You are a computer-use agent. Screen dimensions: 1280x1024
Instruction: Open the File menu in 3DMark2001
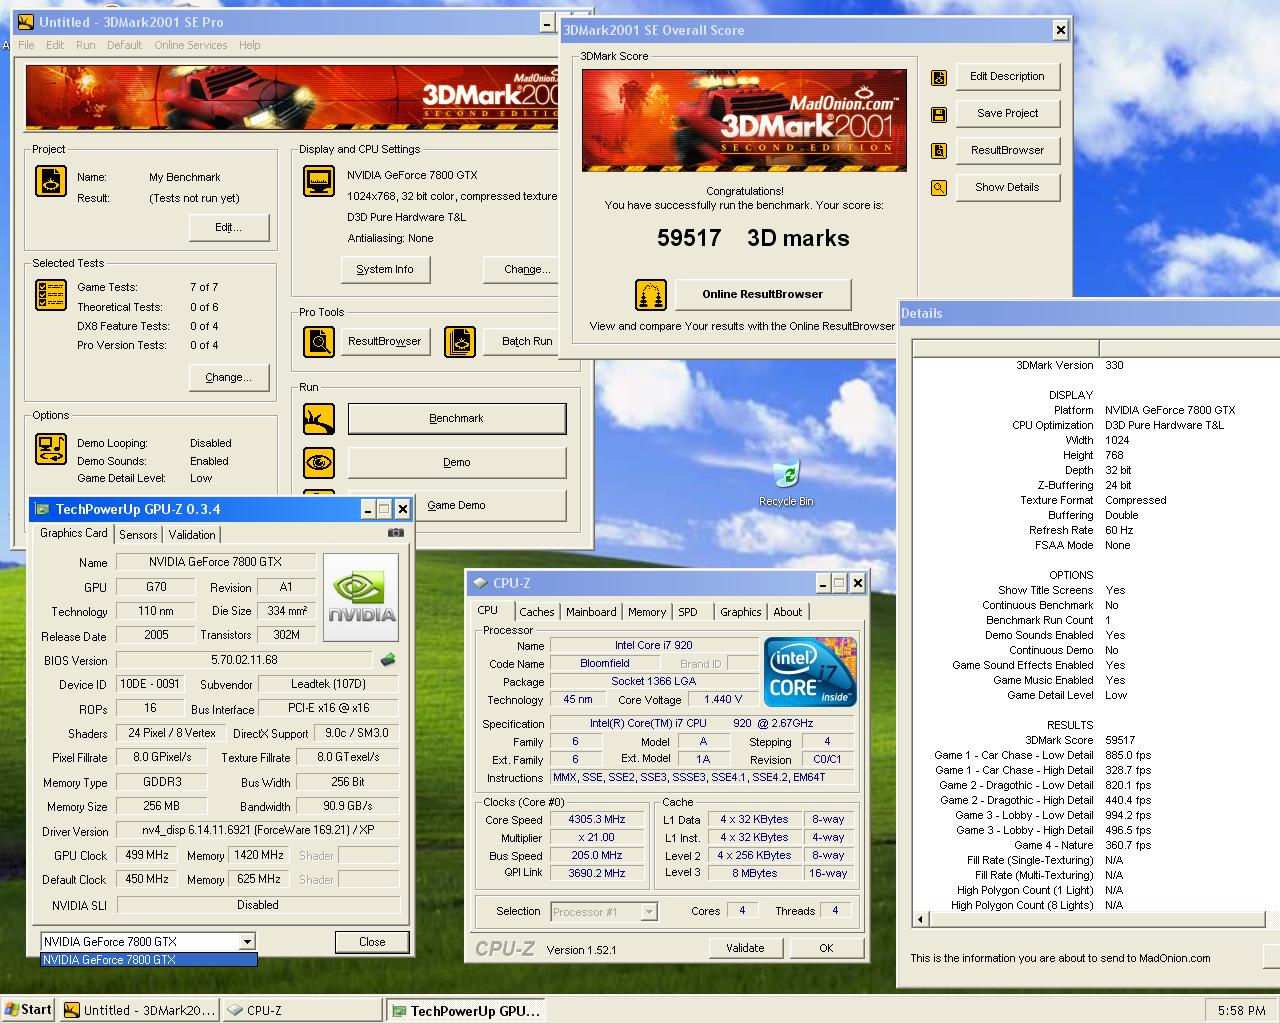click(x=26, y=45)
